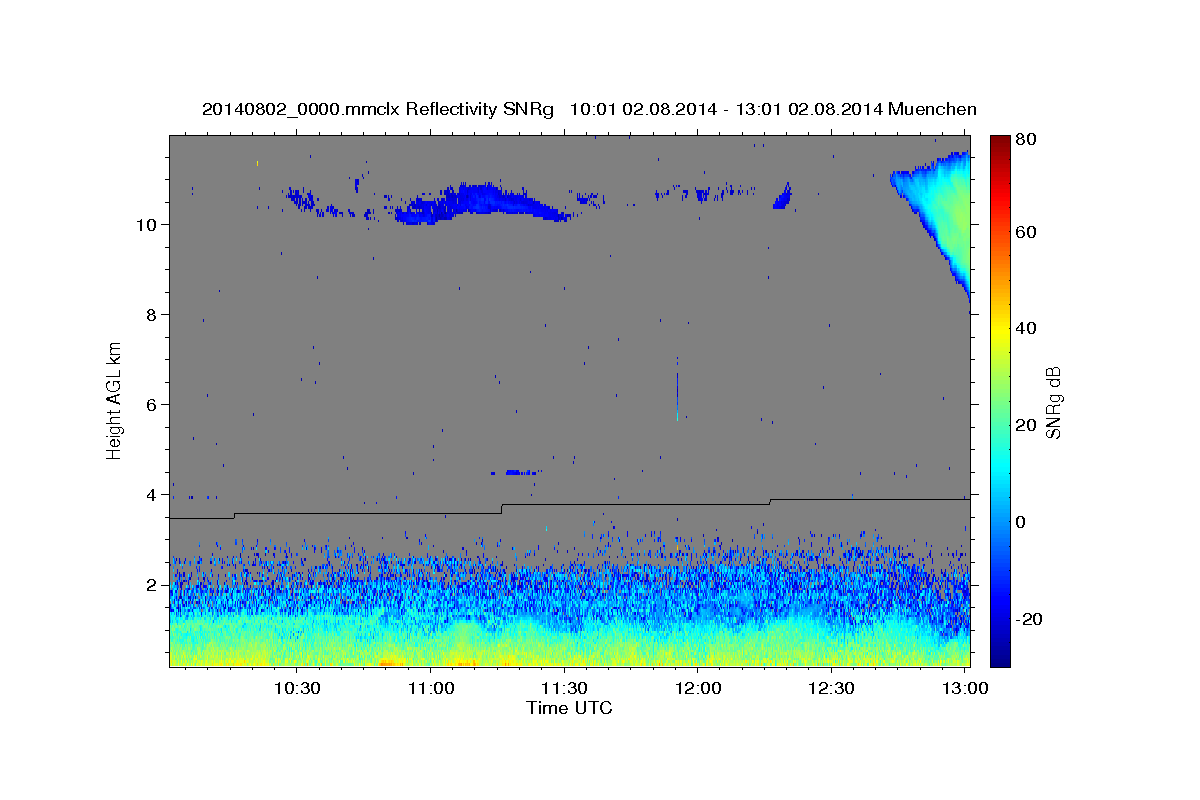Click the dark blue bottom of colorbar
Image resolution: width=1200 pixels, height=800 pixels.
coord(1000,655)
